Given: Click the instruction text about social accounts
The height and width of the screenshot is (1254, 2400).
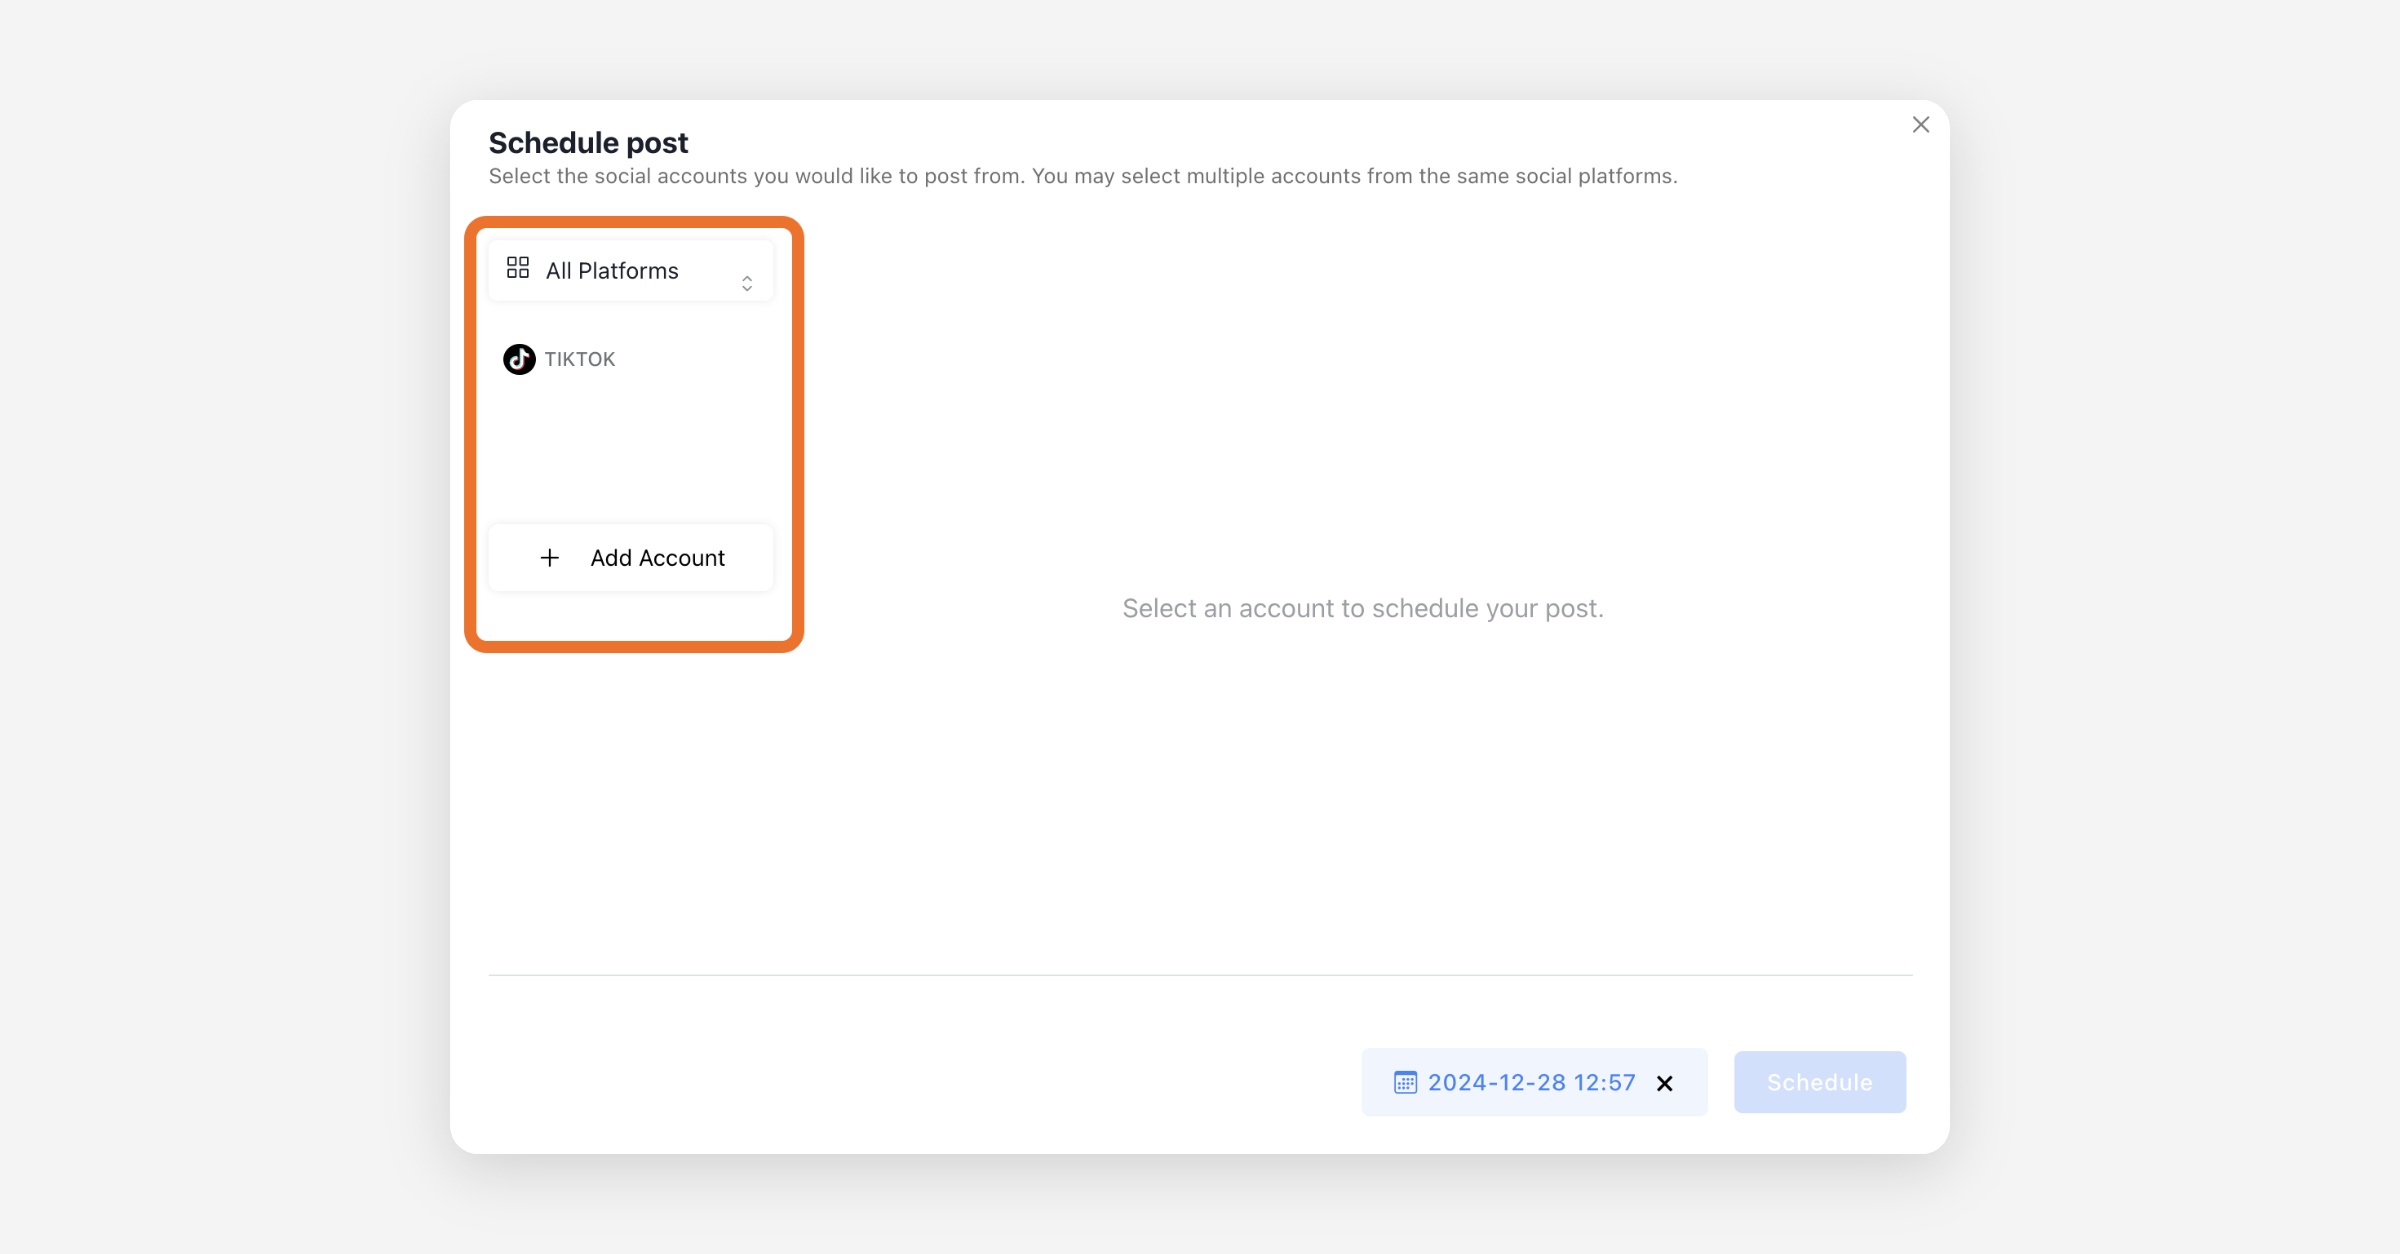Looking at the screenshot, I should pos(1082,177).
